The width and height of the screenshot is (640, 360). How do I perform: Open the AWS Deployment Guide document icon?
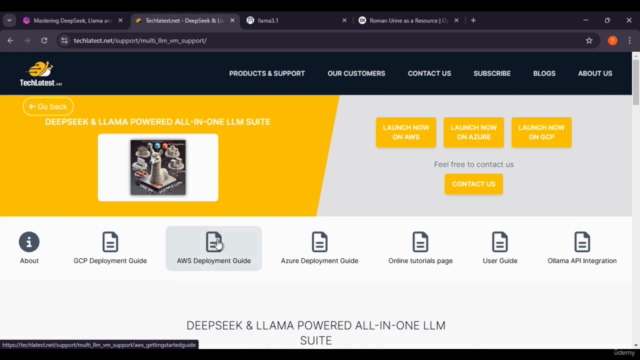(x=214, y=242)
